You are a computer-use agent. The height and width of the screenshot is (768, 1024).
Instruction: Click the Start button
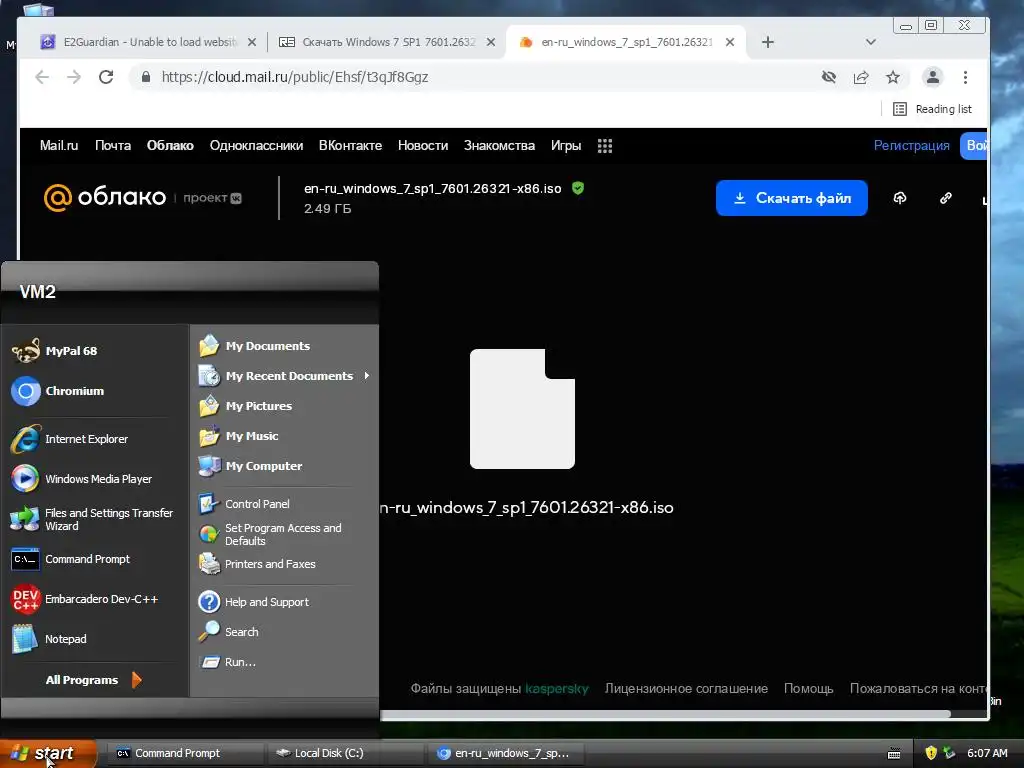click(47, 753)
